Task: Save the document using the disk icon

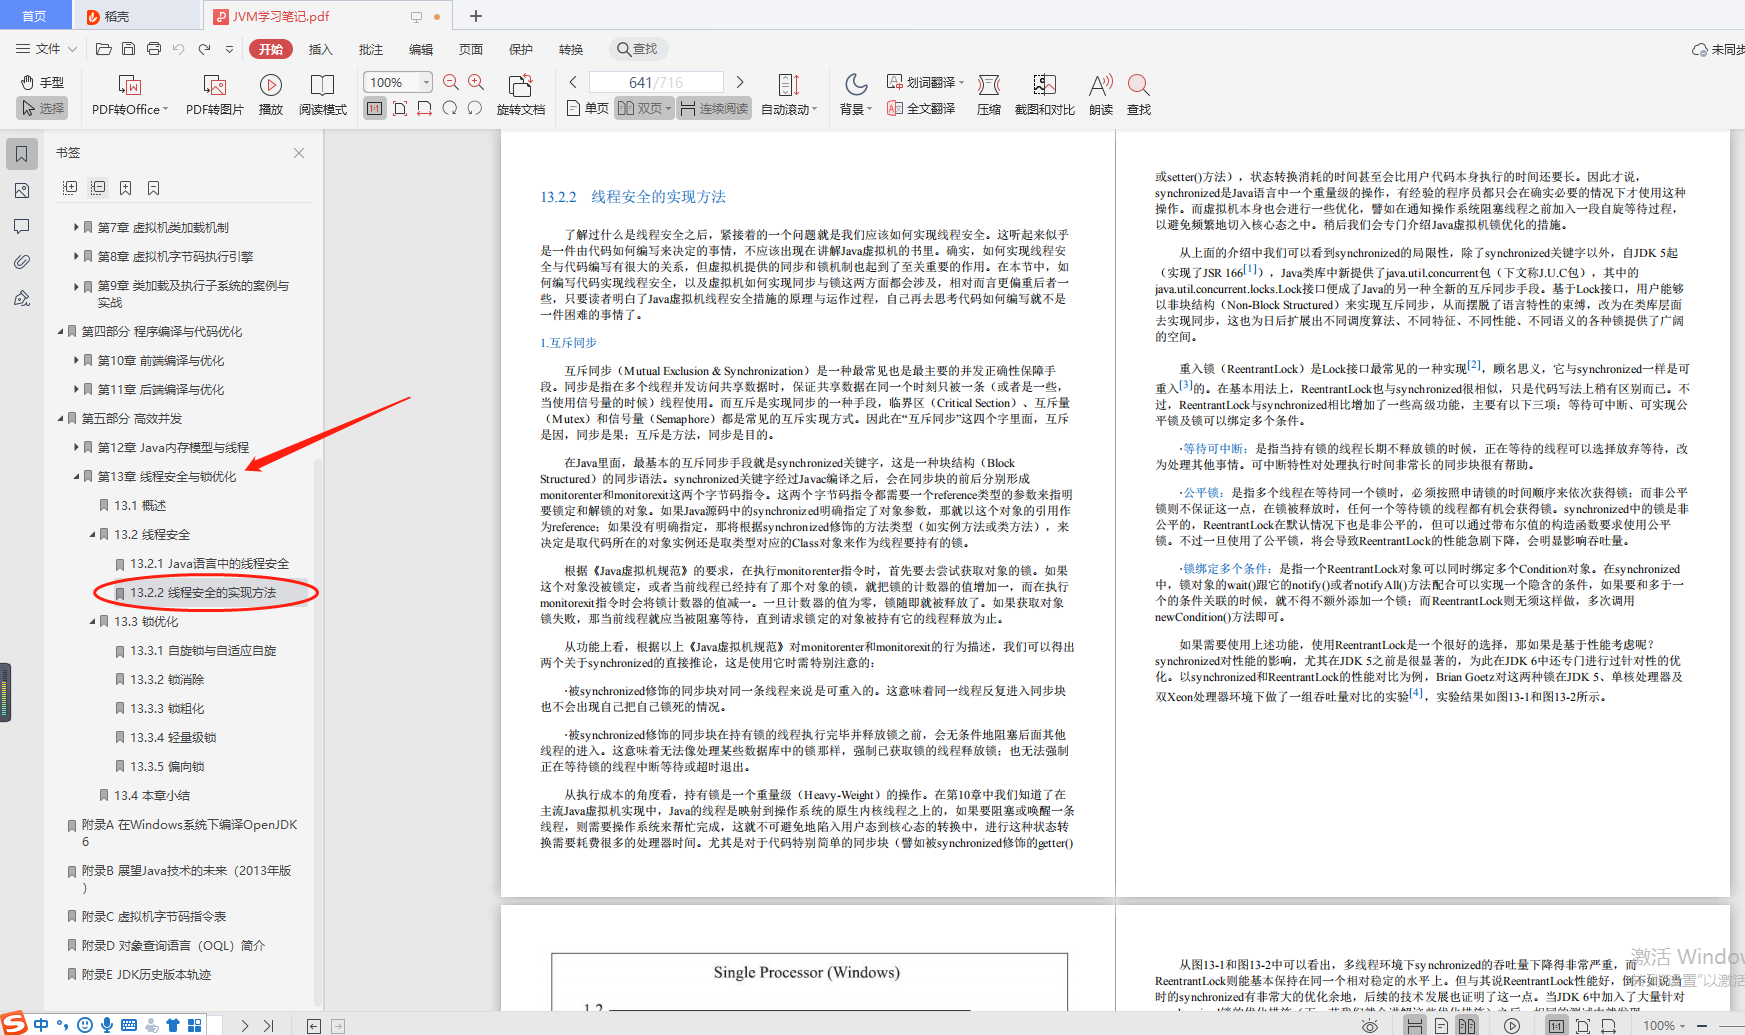Action: [x=128, y=48]
